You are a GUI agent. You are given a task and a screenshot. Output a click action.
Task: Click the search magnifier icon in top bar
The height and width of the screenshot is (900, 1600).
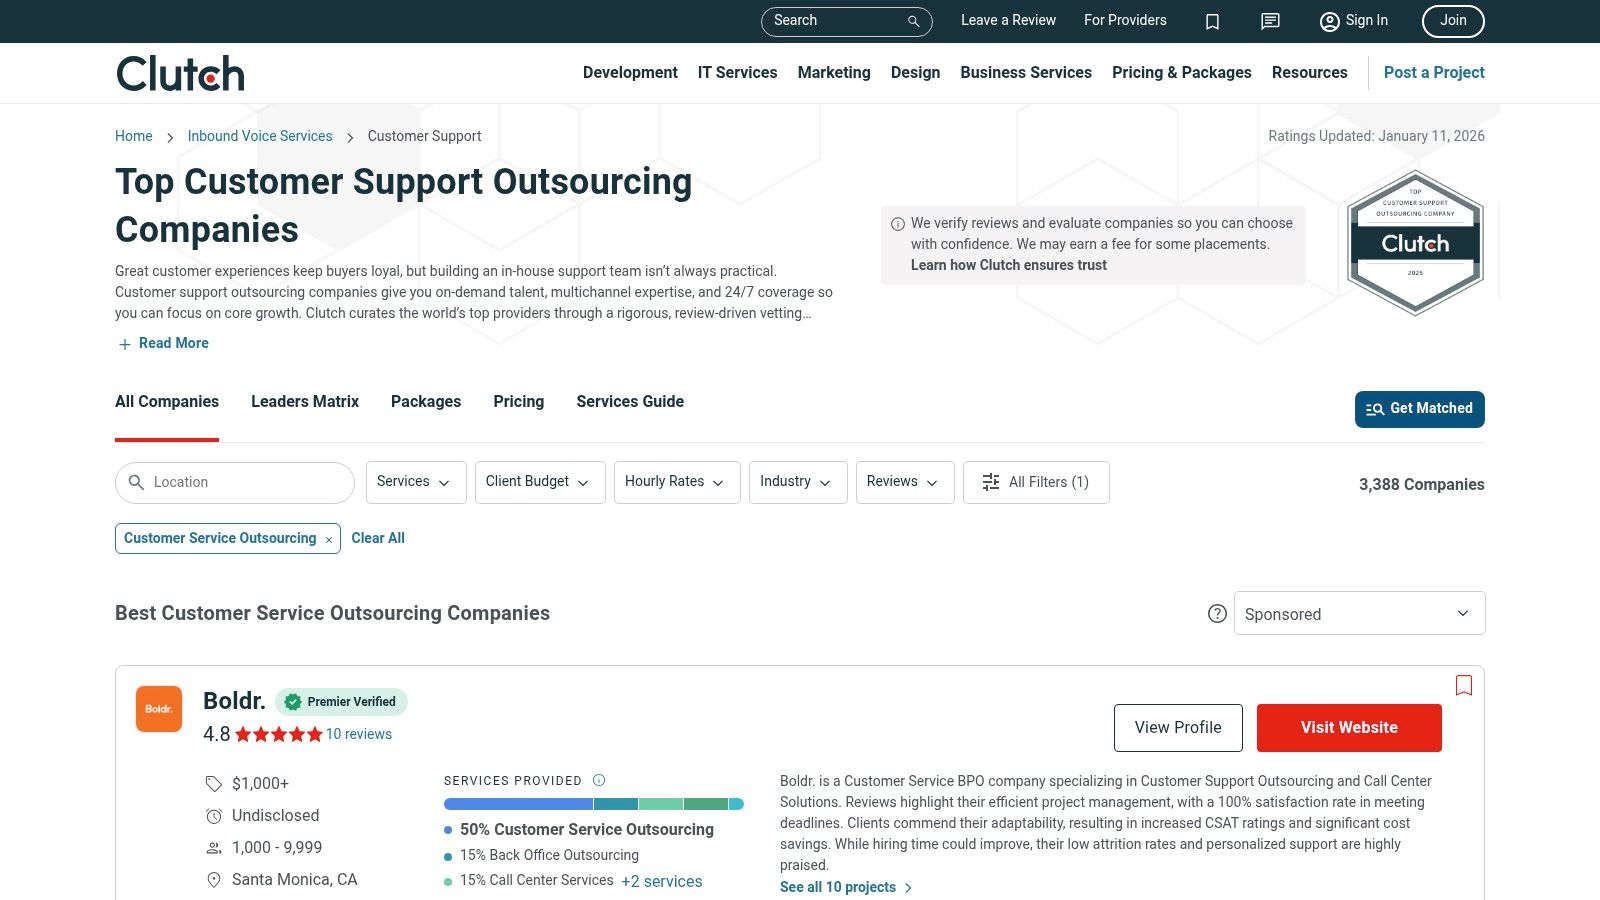point(913,21)
